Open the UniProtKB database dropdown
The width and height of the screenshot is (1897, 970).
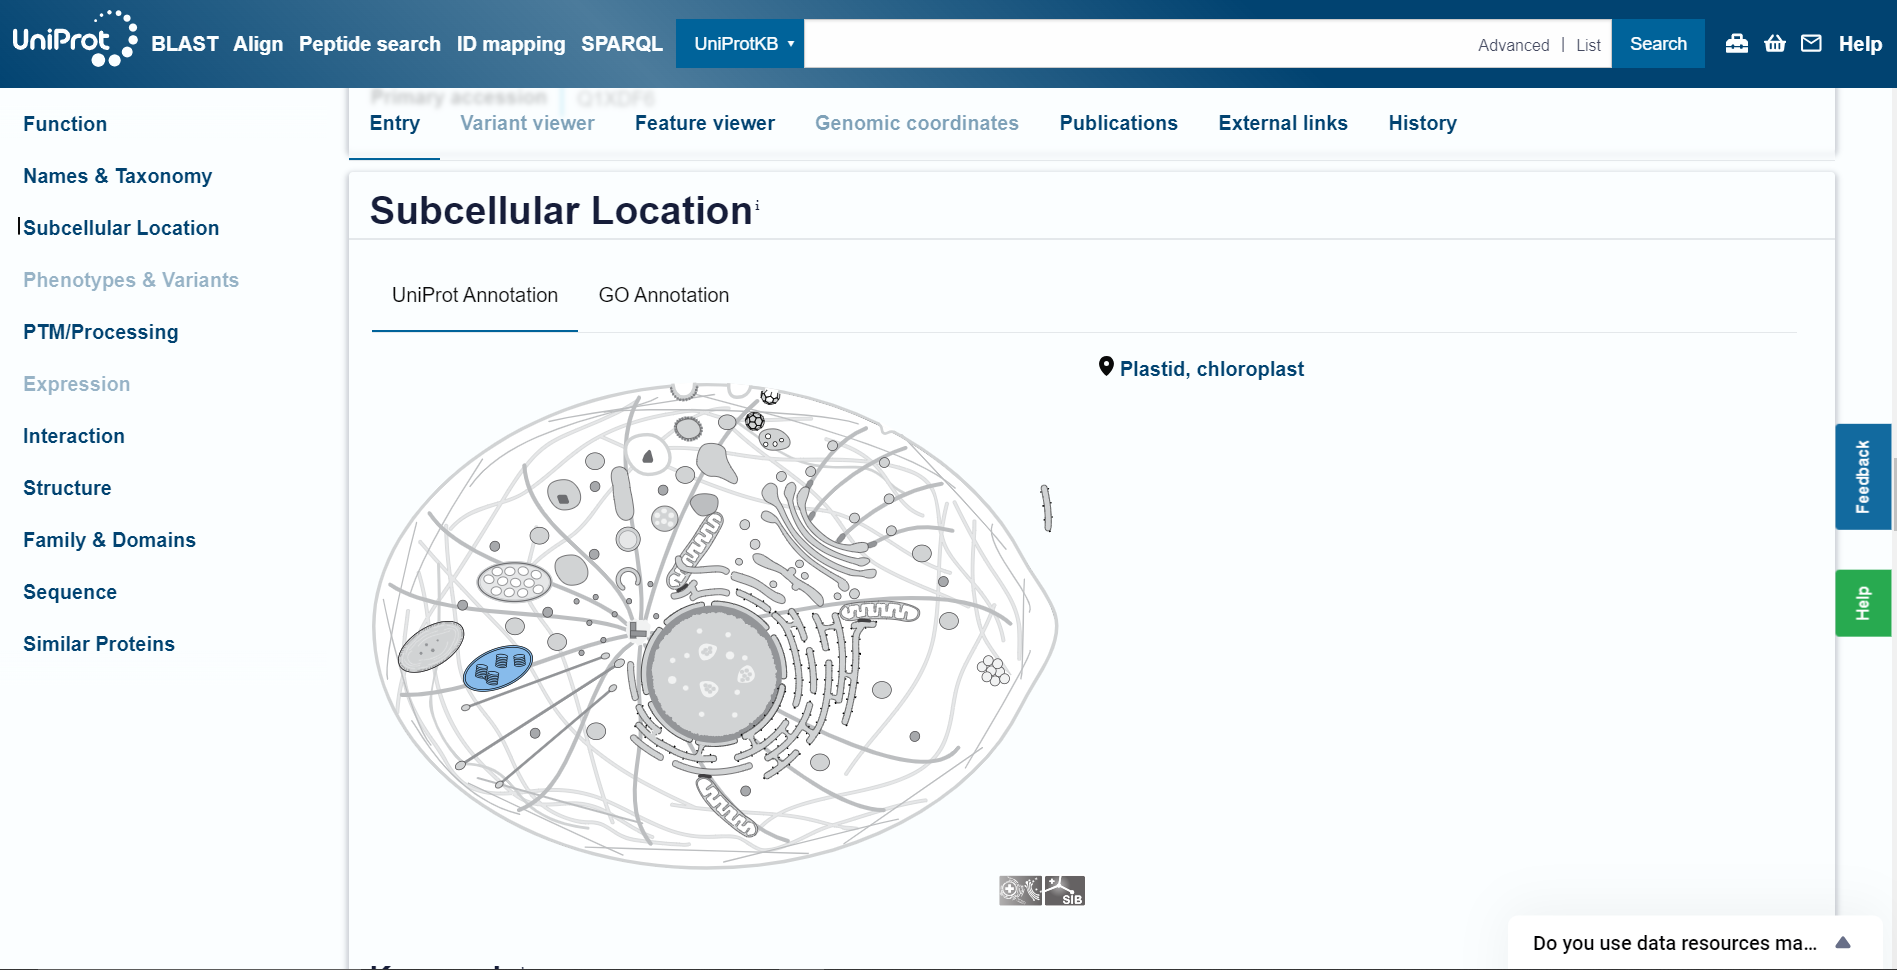coord(740,44)
